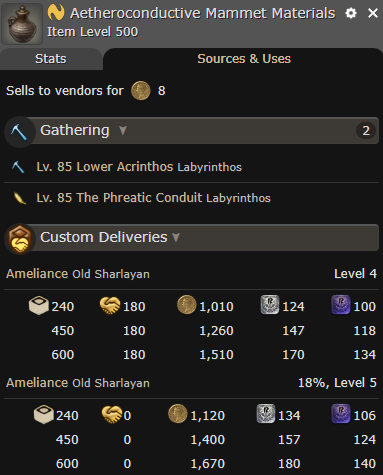The width and height of the screenshot is (383, 475).
Task: Click the Gathering count badge showing 2
Action: click(366, 130)
